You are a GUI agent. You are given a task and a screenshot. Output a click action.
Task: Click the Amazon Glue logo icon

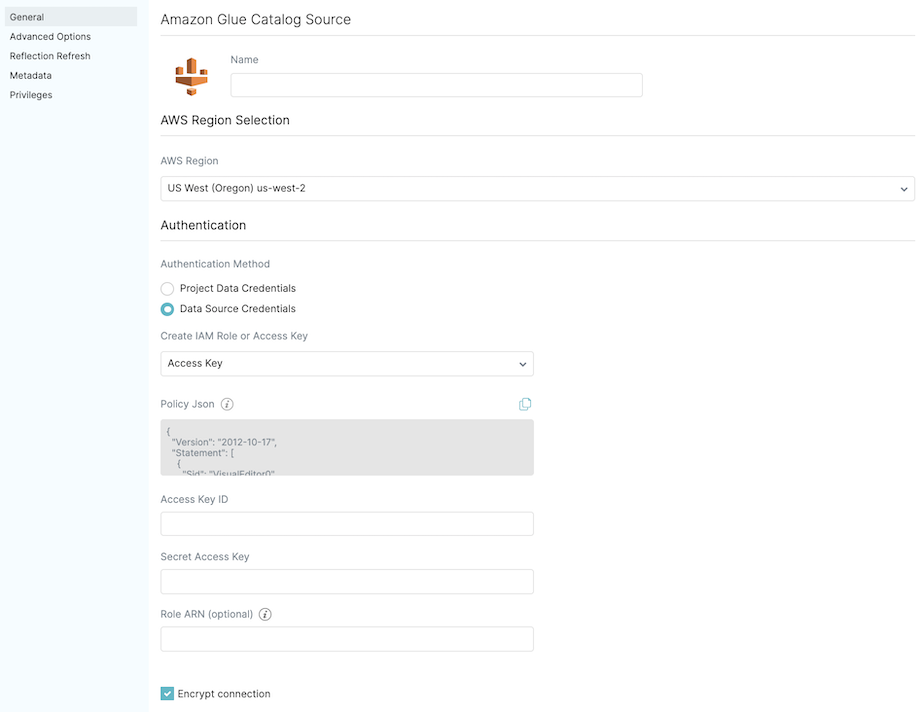[x=191, y=76]
